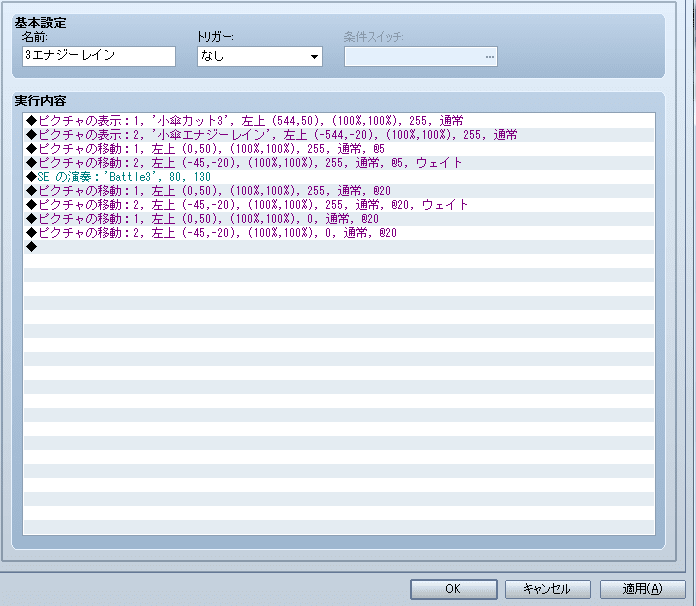The height and width of the screenshot is (606, 696).
Task: Select row ピクチャの移動：1, opacity 0, @20
Action: click(x=339, y=219)
